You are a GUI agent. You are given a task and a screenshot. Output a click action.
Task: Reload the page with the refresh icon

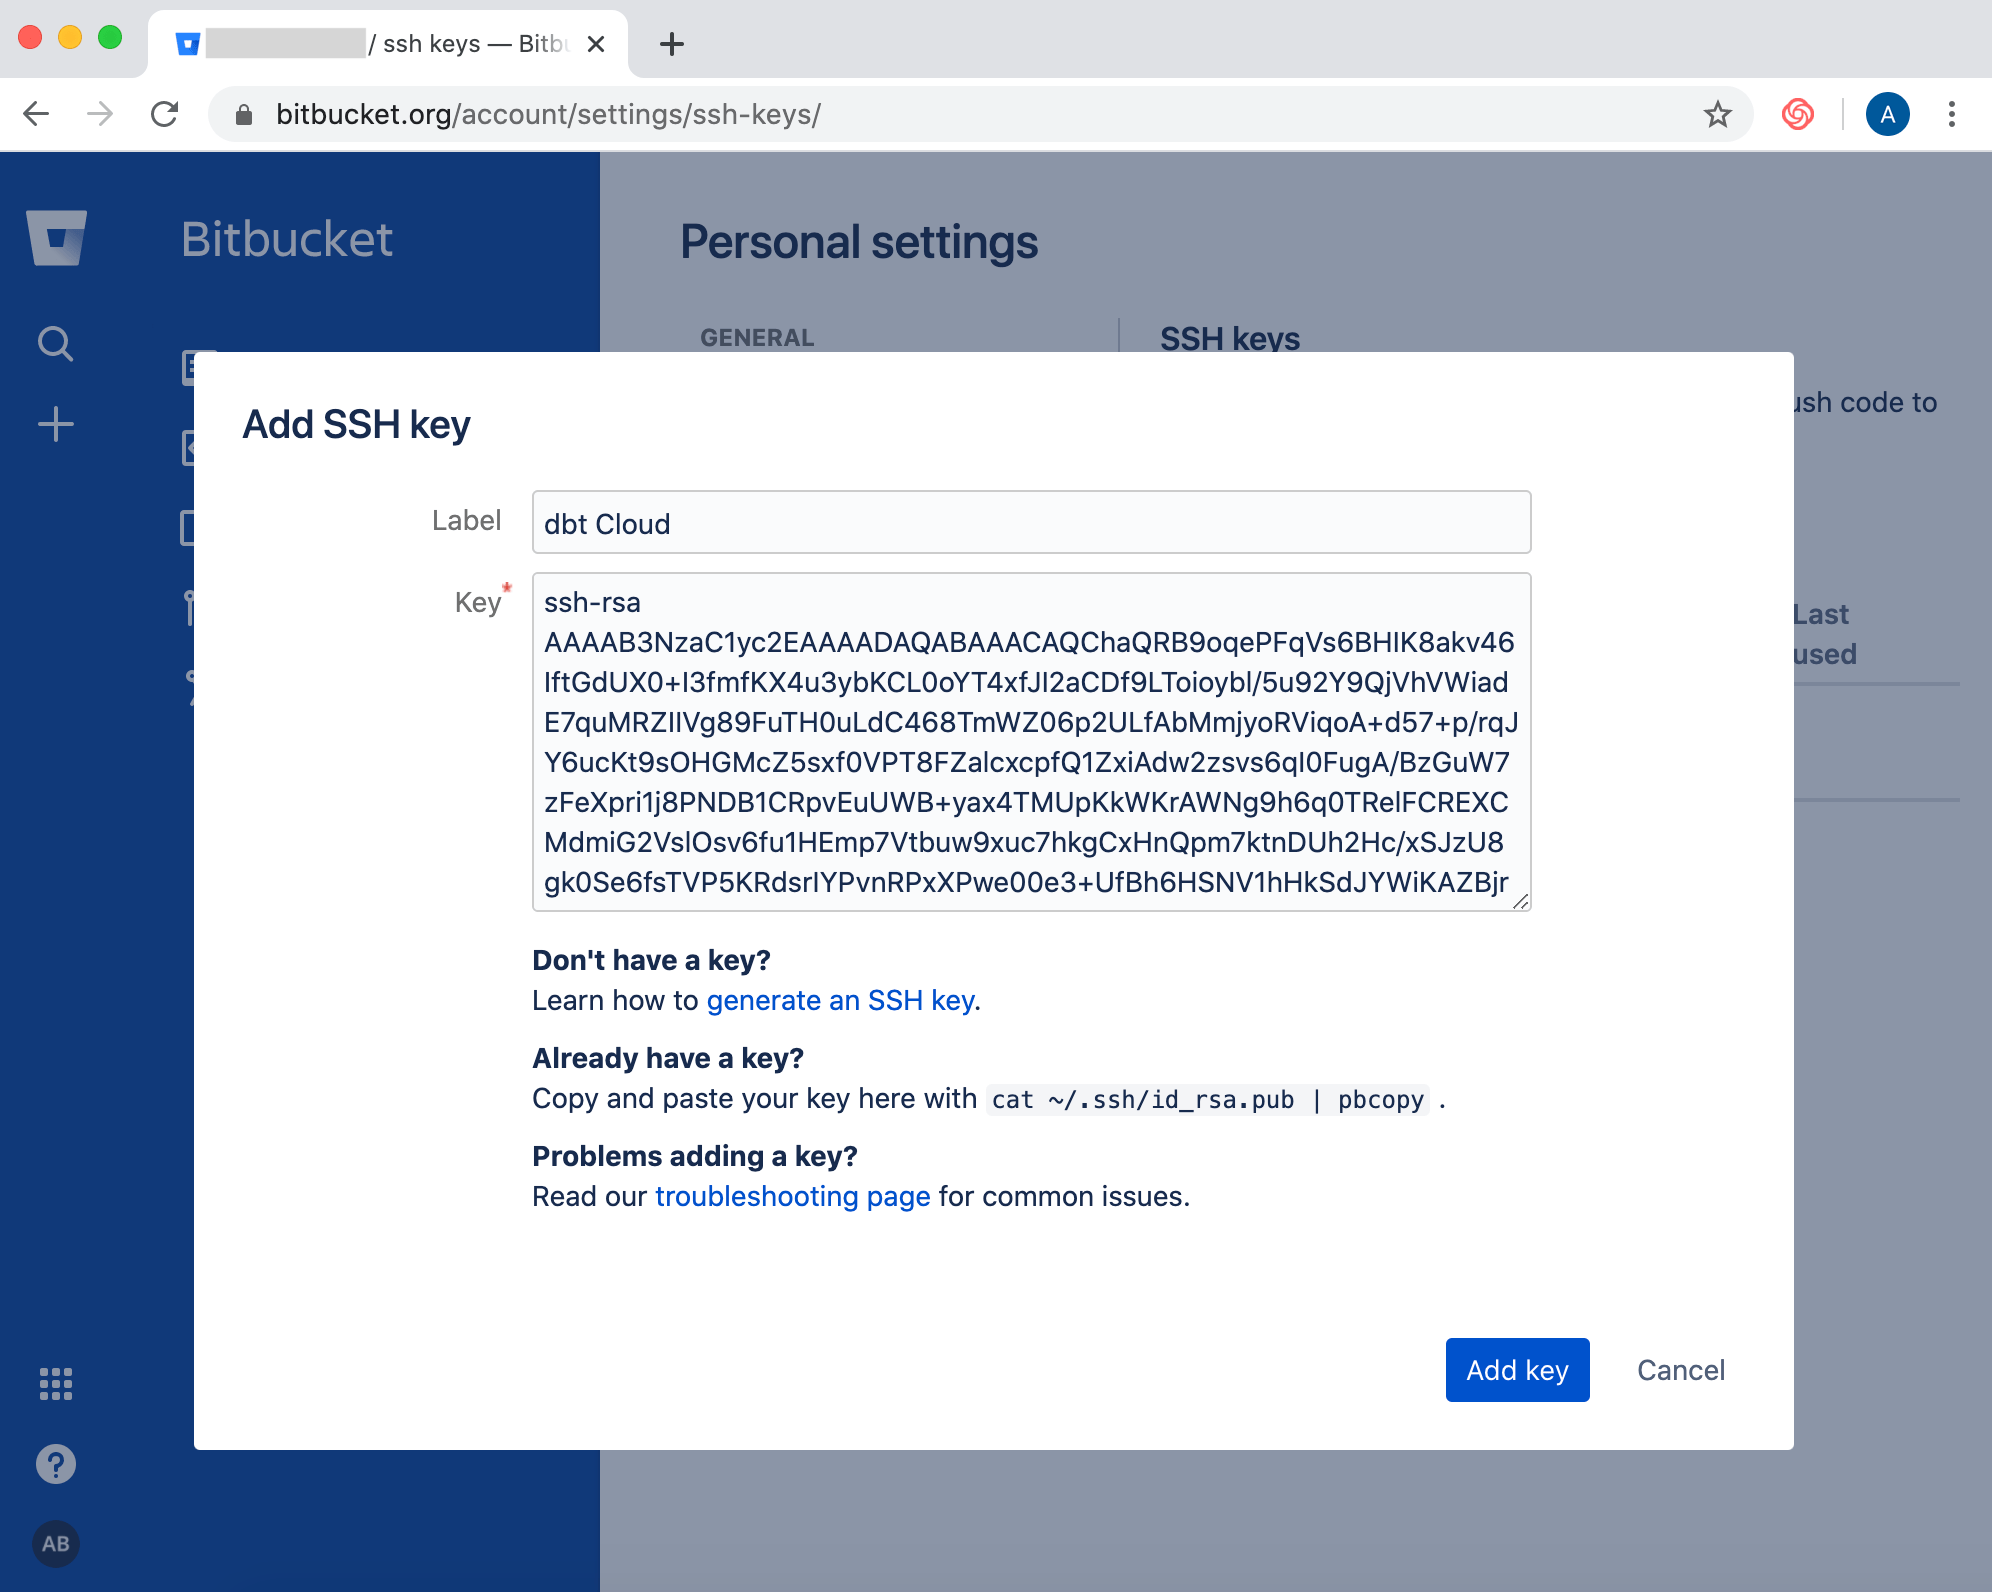(x=165, y=114)
